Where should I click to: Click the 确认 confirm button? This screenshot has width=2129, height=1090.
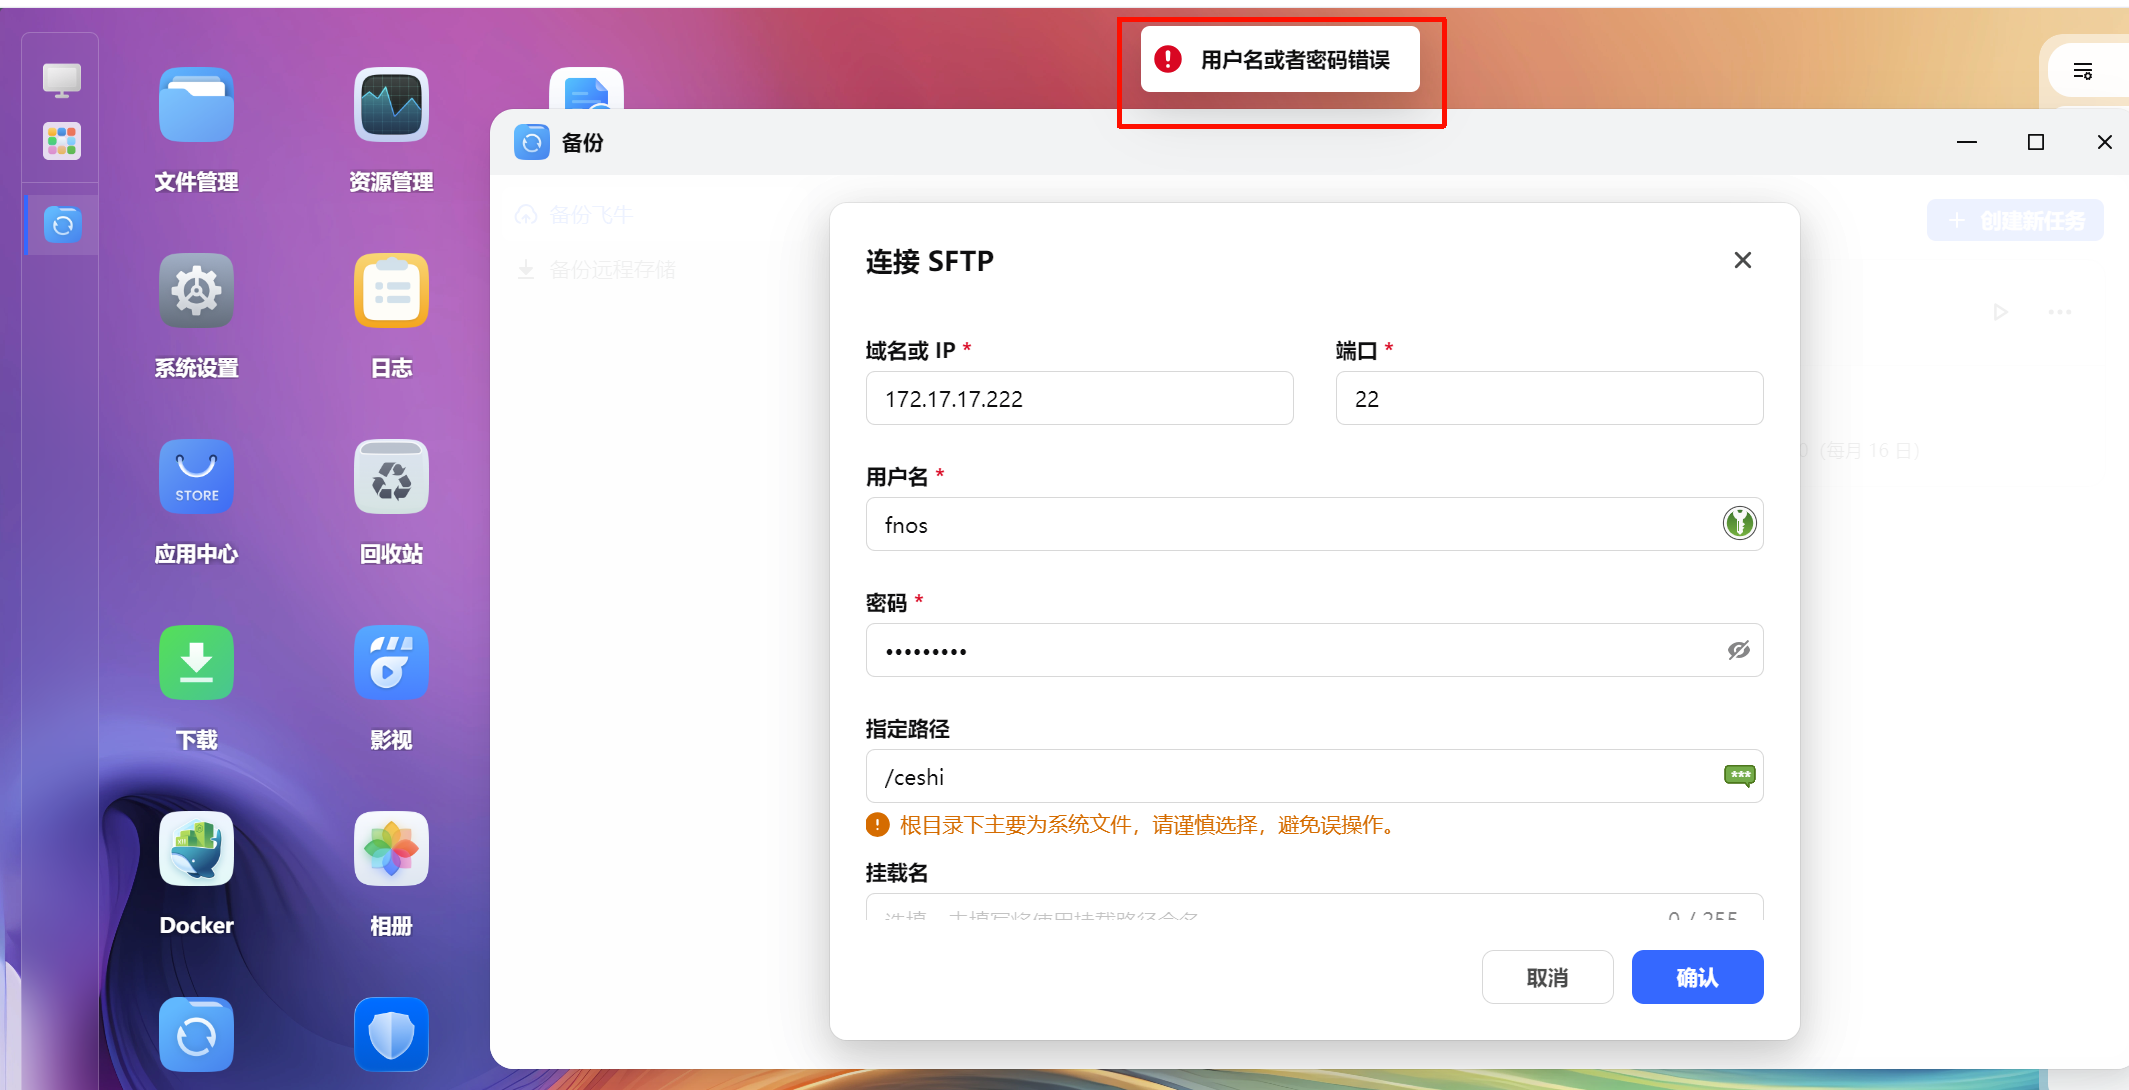pyautogui.click(x=1697, y=977)
